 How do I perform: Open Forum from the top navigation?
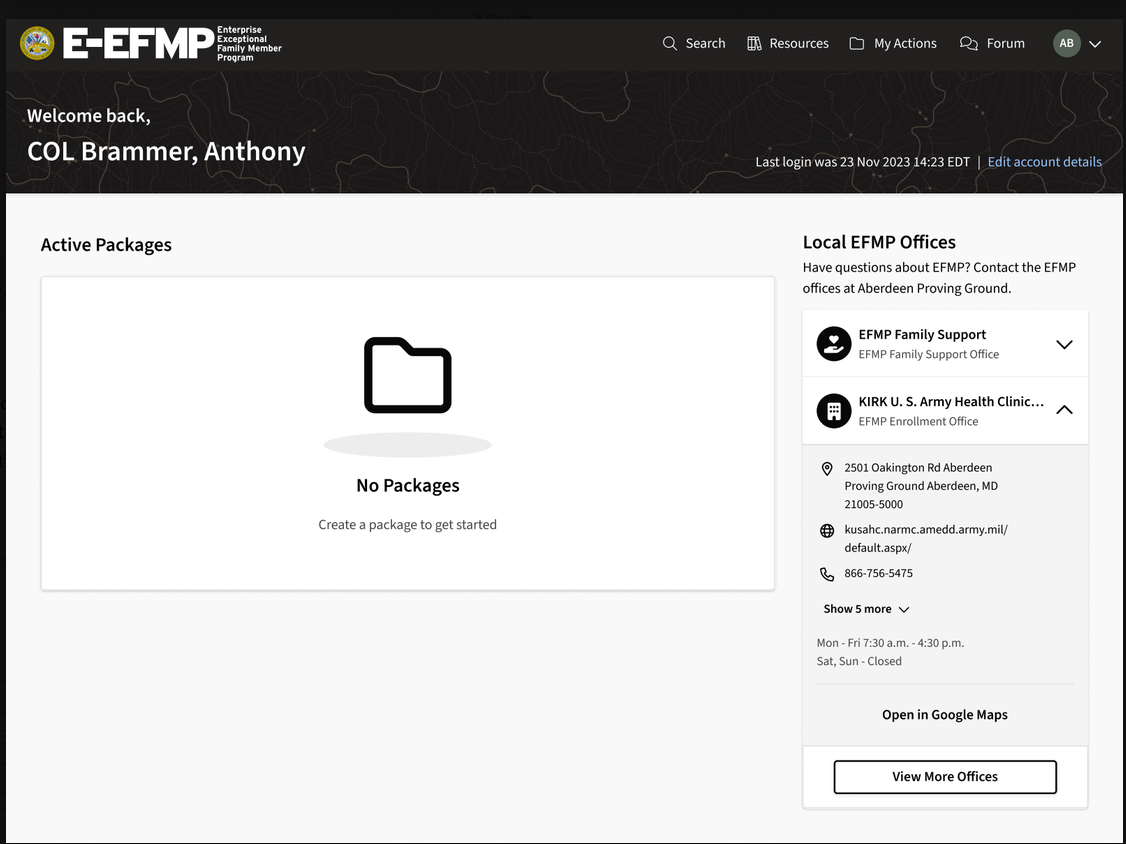[992, 43]
